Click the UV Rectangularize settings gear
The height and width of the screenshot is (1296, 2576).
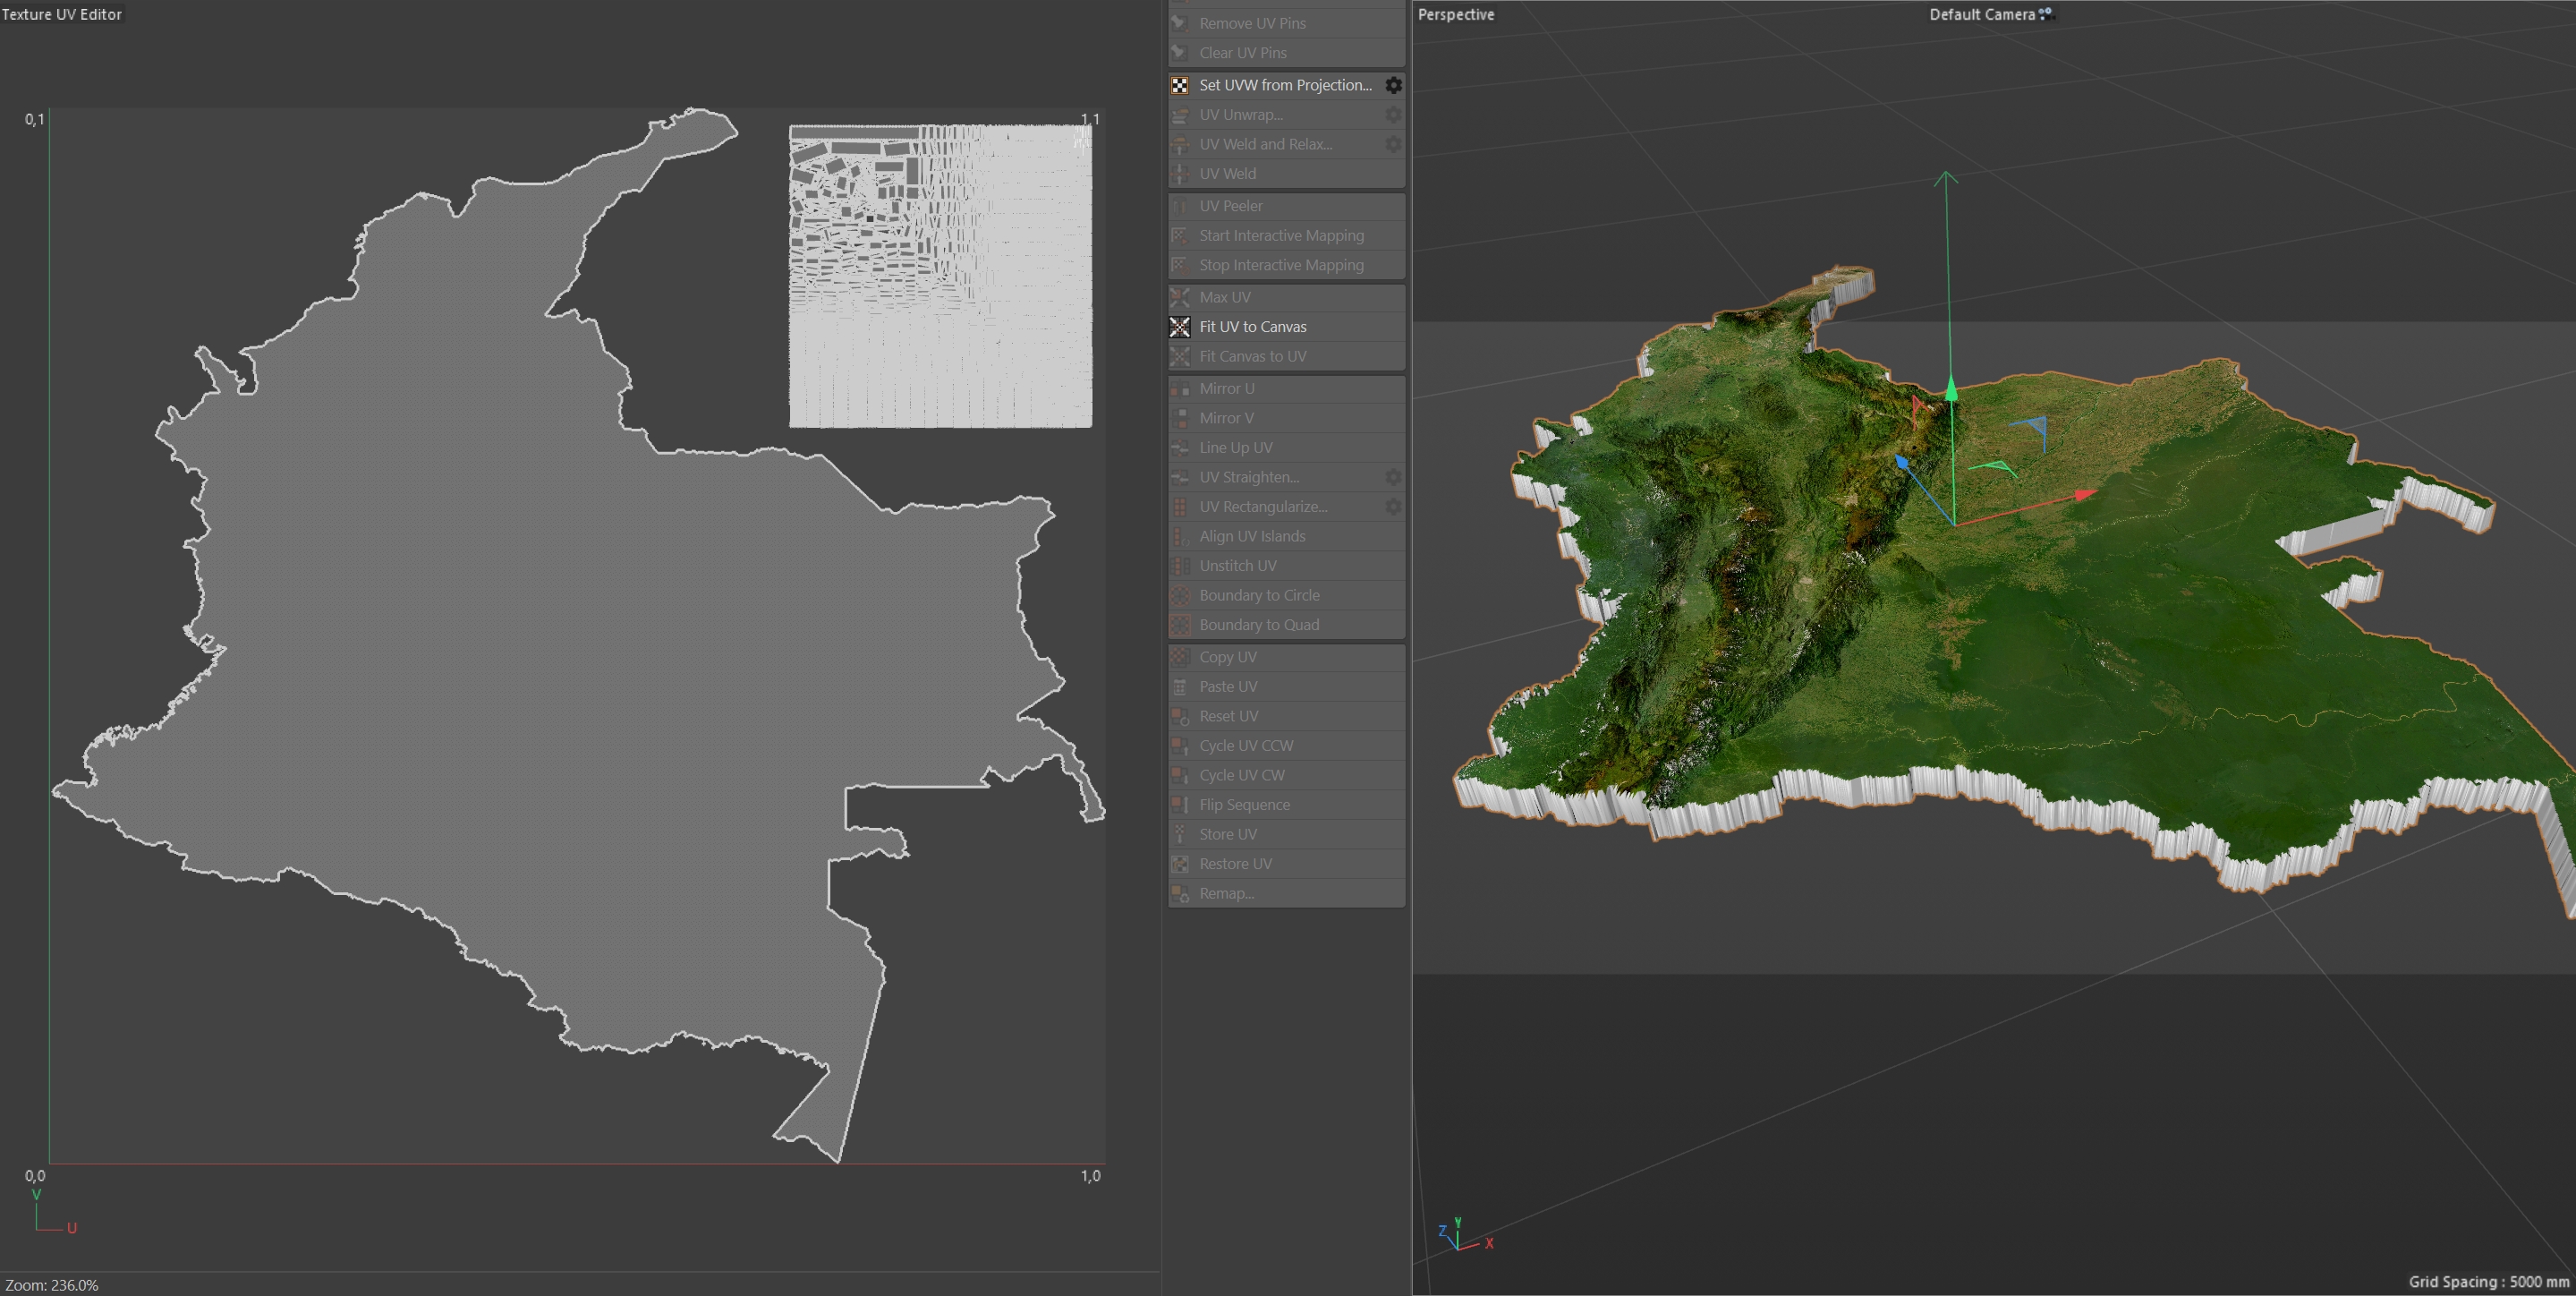point(1393,507)
